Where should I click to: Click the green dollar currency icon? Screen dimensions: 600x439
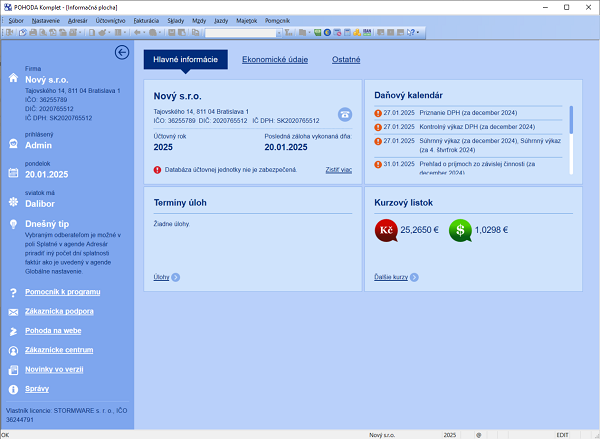(461, 230)
